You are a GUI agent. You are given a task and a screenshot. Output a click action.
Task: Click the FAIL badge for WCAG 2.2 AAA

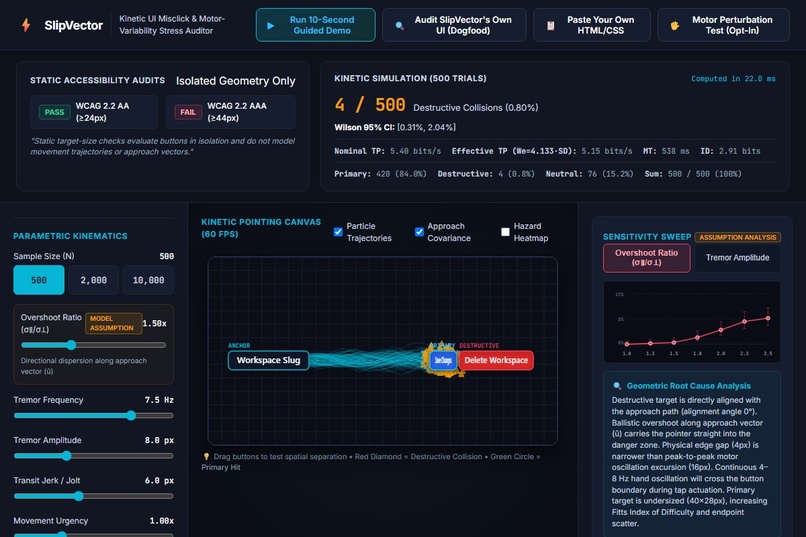(188, 112)
